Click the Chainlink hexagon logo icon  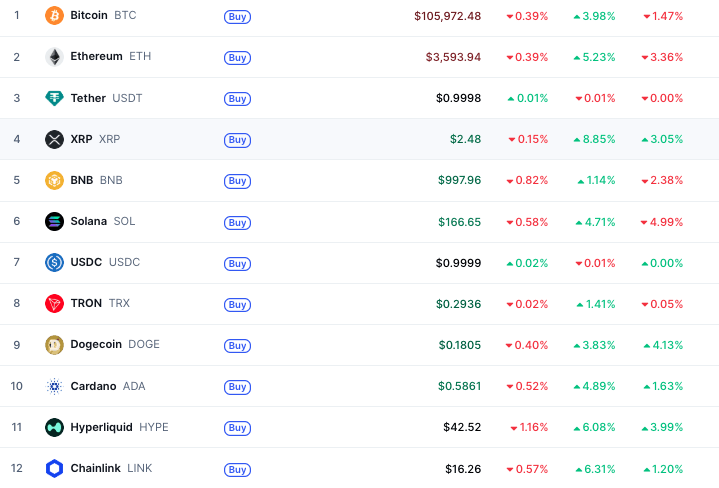[54, 468]
